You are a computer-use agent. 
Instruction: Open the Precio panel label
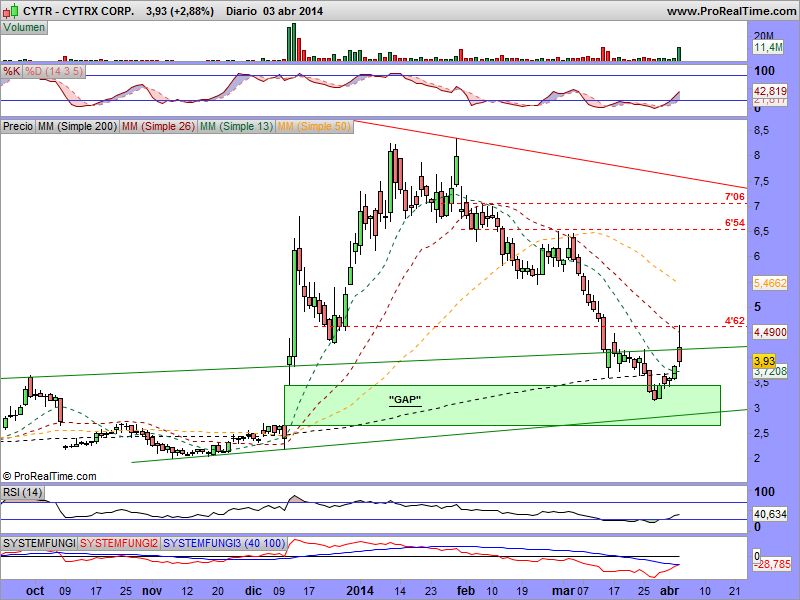point(18,126)
